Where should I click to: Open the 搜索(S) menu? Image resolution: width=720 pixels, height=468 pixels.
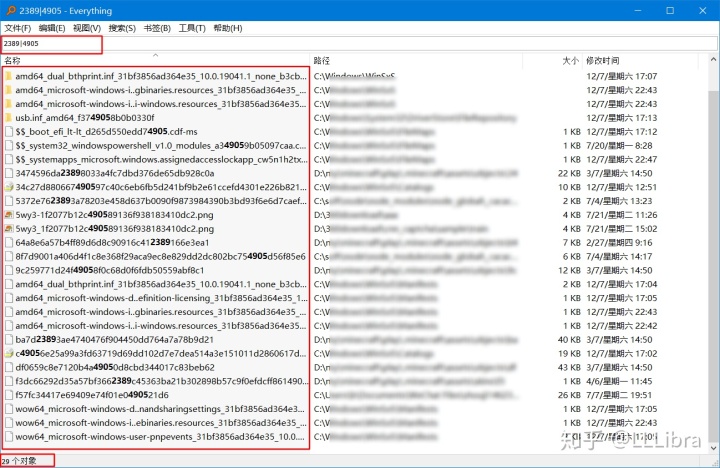[x=122, y=28]
